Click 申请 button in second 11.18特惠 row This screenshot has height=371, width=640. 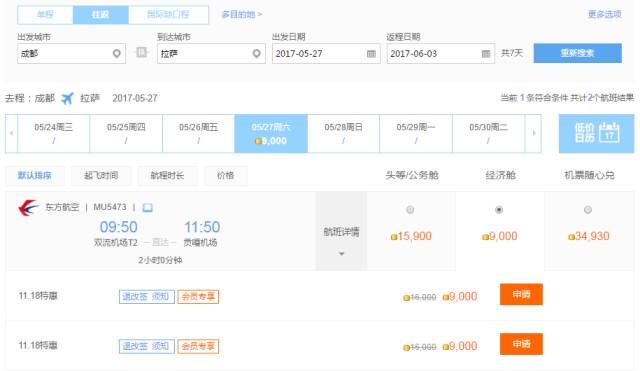click(521, 344)
